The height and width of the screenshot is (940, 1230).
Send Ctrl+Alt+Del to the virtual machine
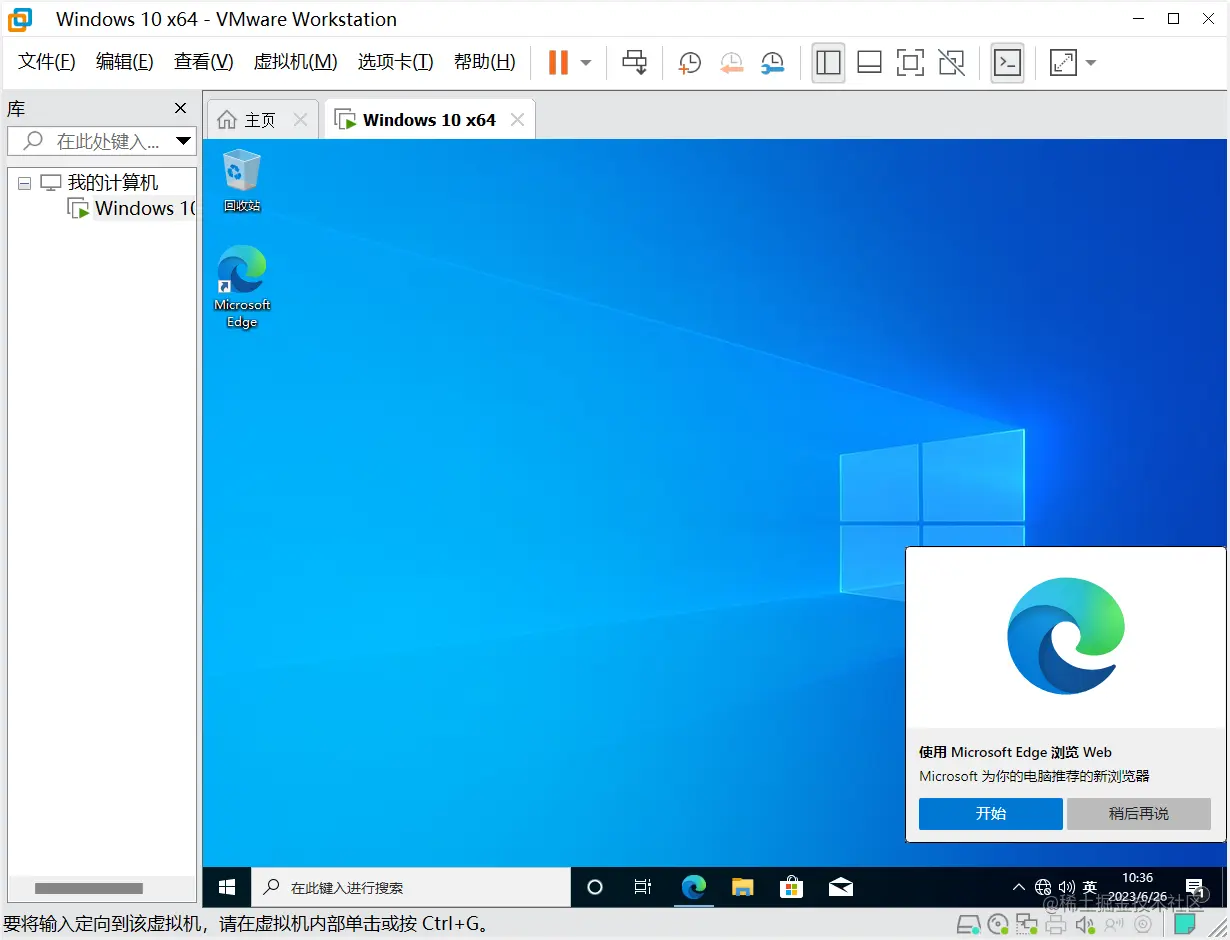[634, 62]
